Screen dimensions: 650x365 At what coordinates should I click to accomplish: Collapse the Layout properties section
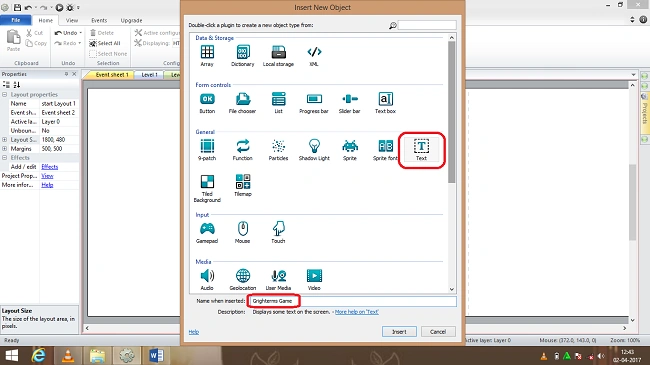click(x=5, y=95)
